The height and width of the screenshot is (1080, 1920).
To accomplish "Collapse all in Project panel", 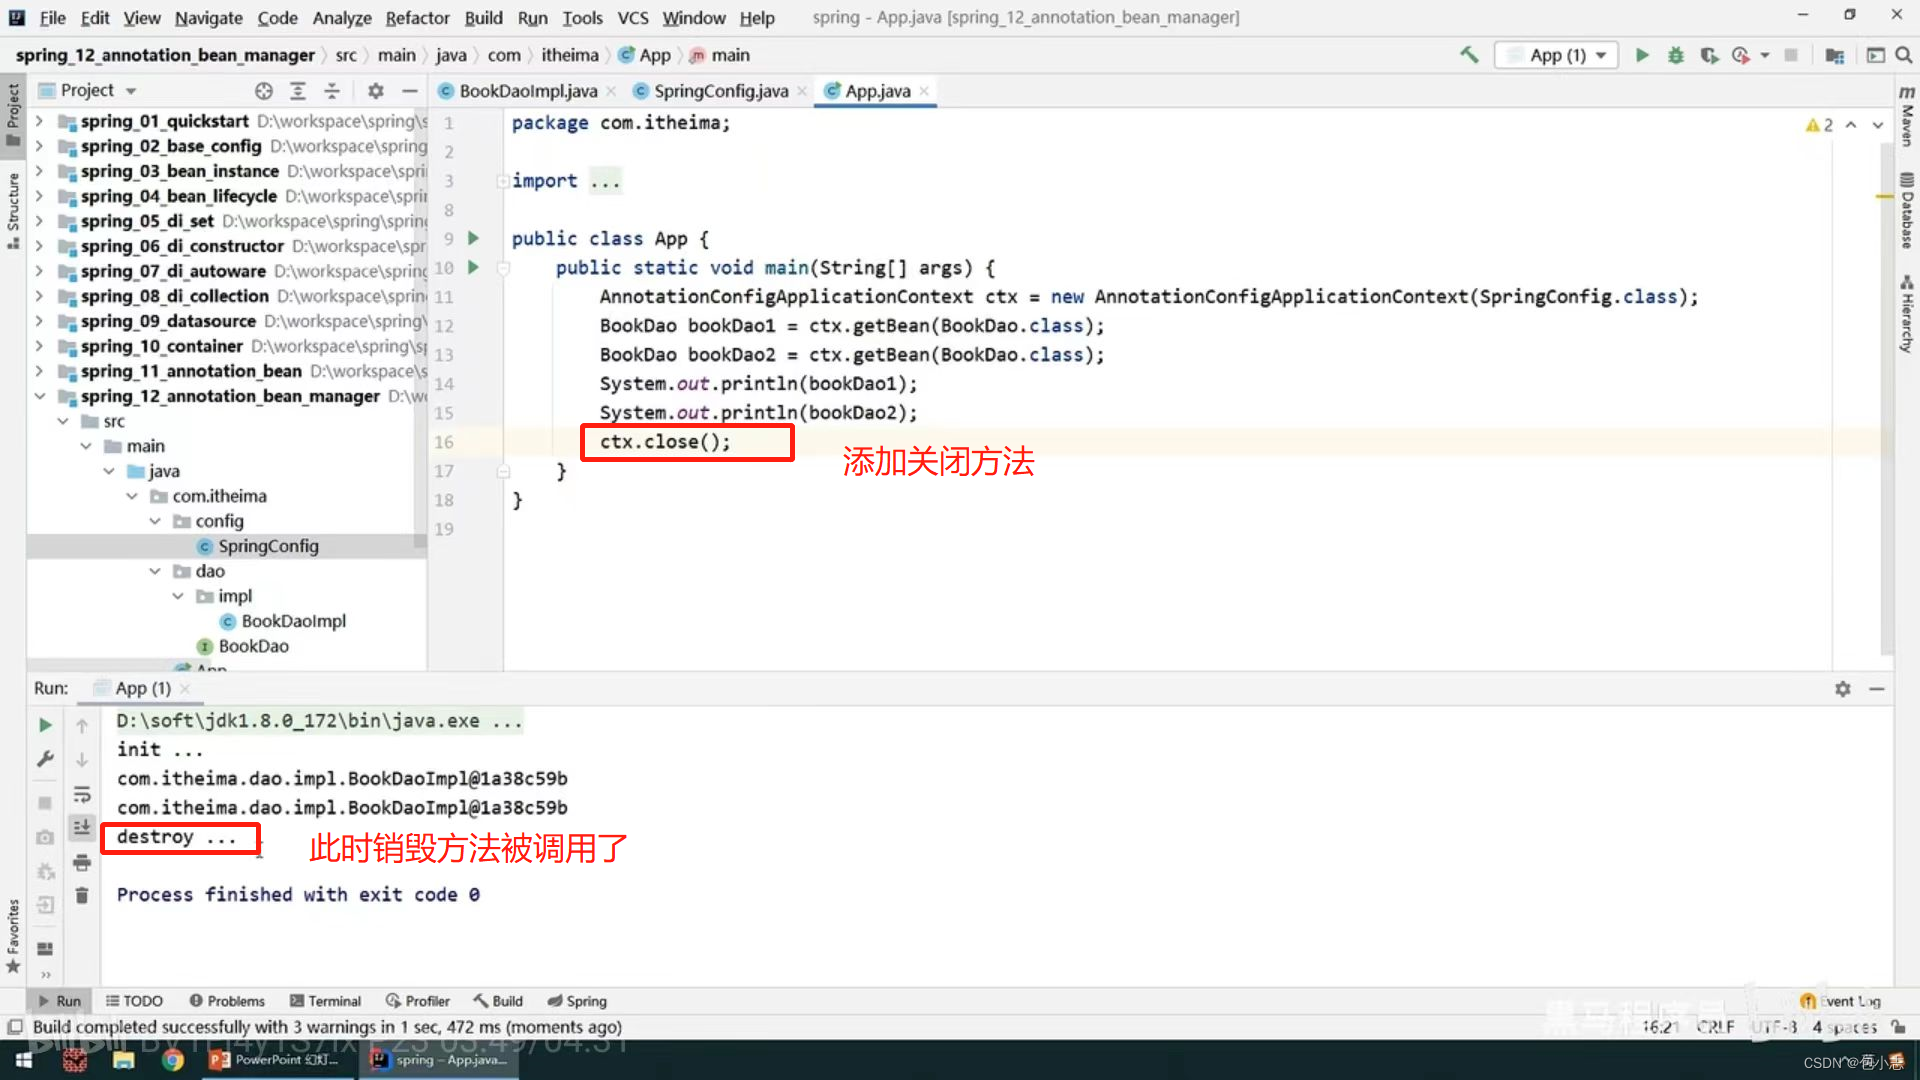I will click(x=332, y=91).
